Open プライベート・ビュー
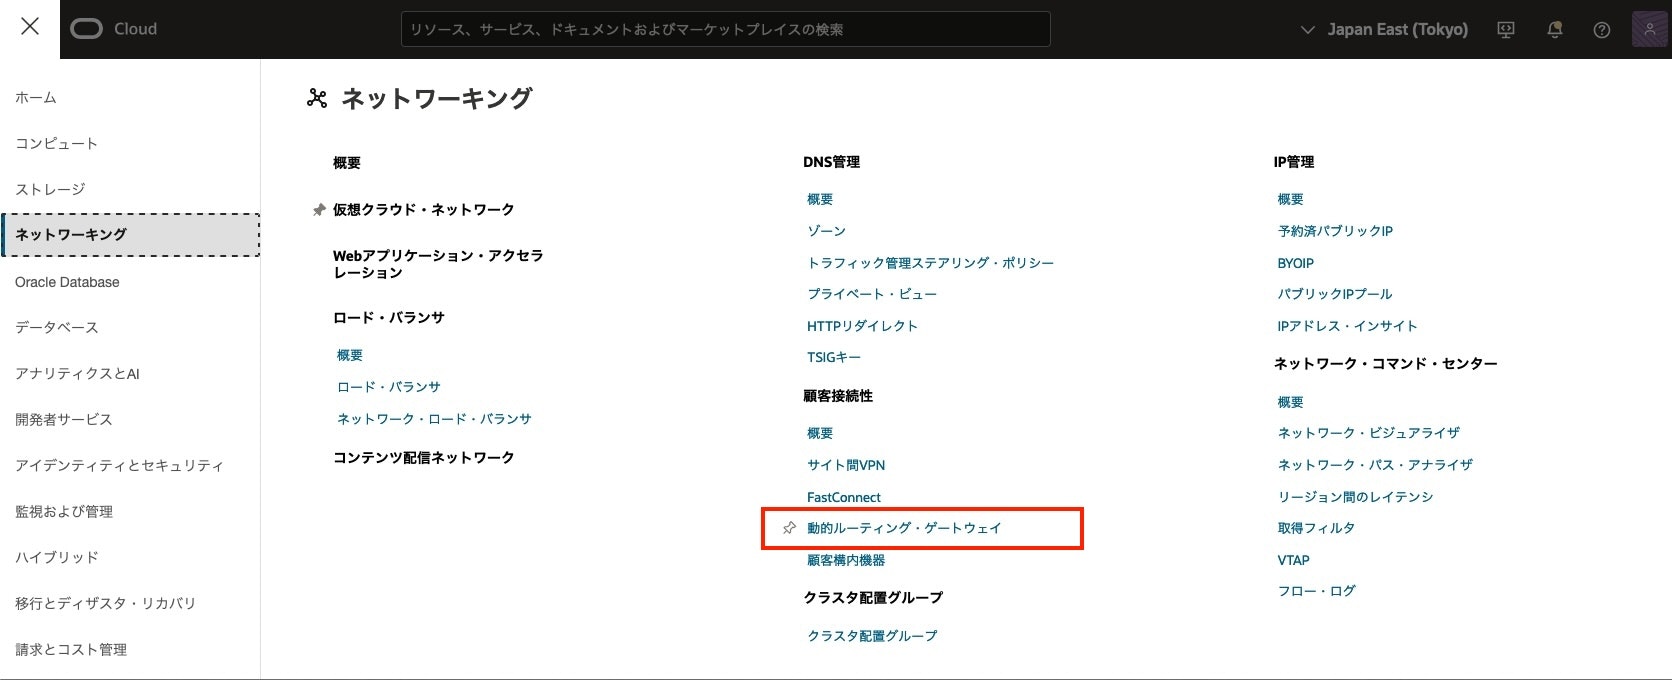This screenshot has width=1672, height=680. tap(872, 294)
